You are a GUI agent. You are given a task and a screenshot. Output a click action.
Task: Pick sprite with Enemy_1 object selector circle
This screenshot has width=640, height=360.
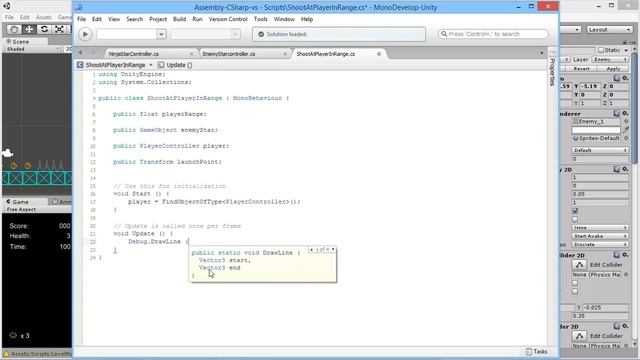coord(626,122)
